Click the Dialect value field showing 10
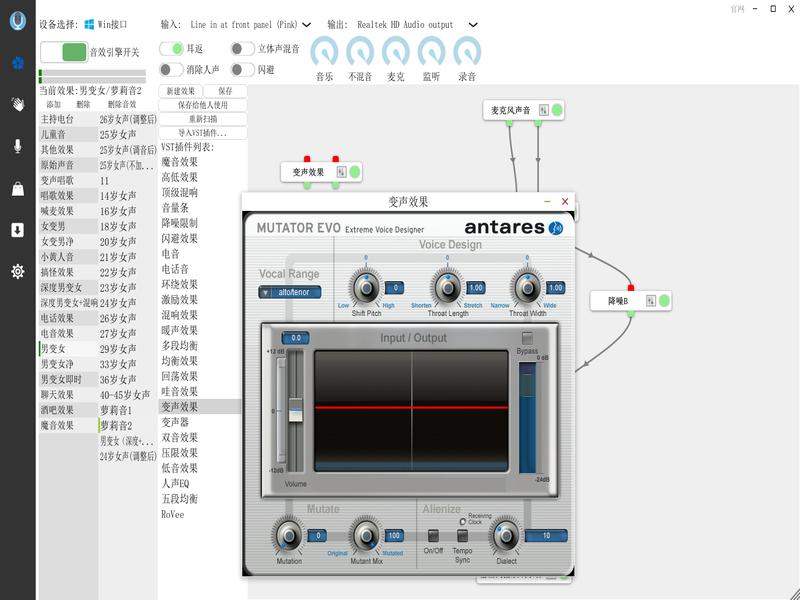The image size is (800, 600). coord(546,535)
